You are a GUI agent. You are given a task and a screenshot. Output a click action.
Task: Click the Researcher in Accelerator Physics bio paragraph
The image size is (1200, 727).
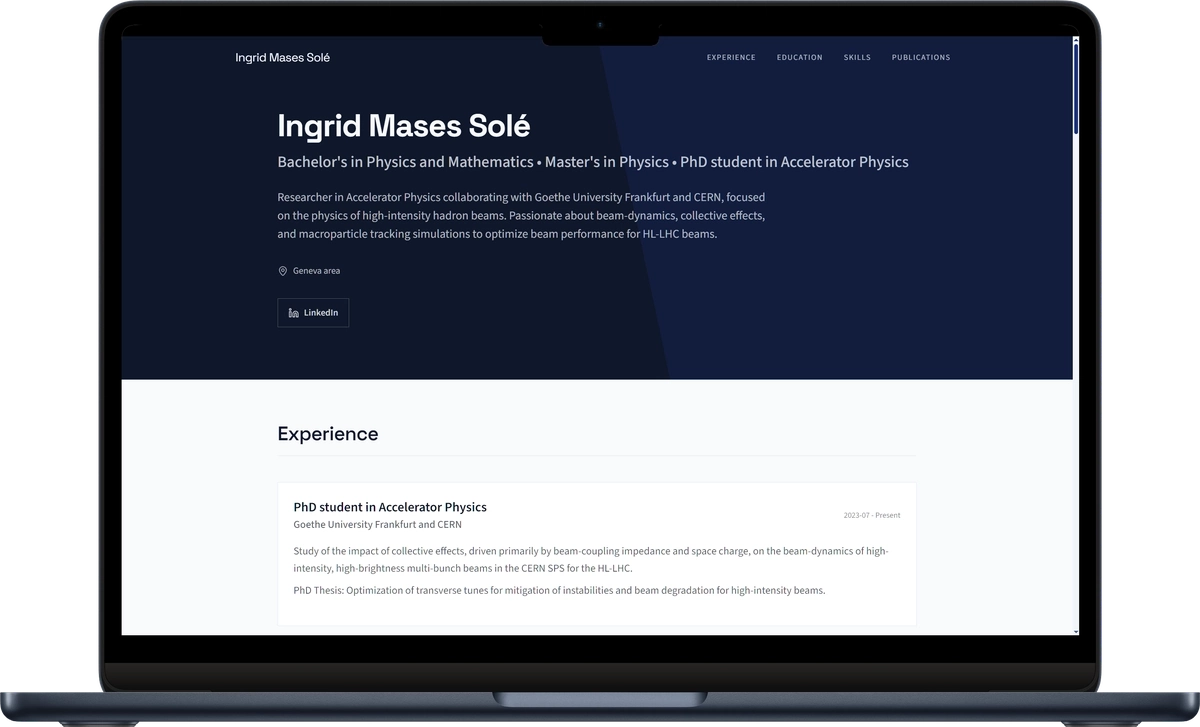coord(521,216)
